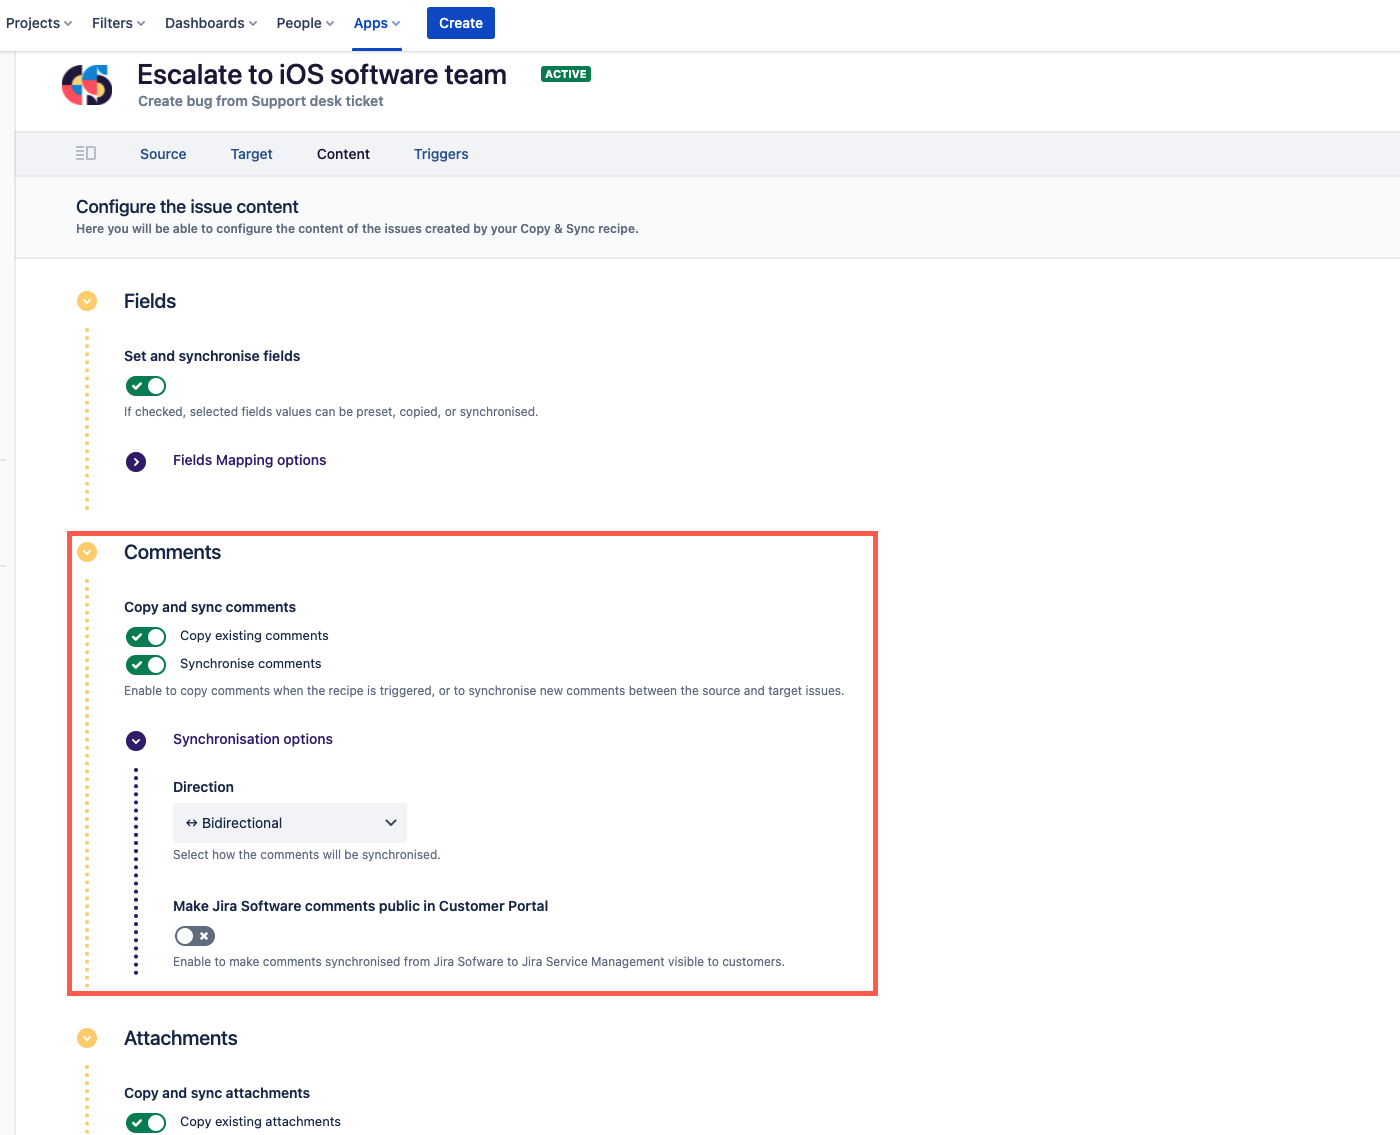This screenshot has height=1135, width=1400.
Task: Click the yellow Fields section chevron icon
Action: coord(87,301)
